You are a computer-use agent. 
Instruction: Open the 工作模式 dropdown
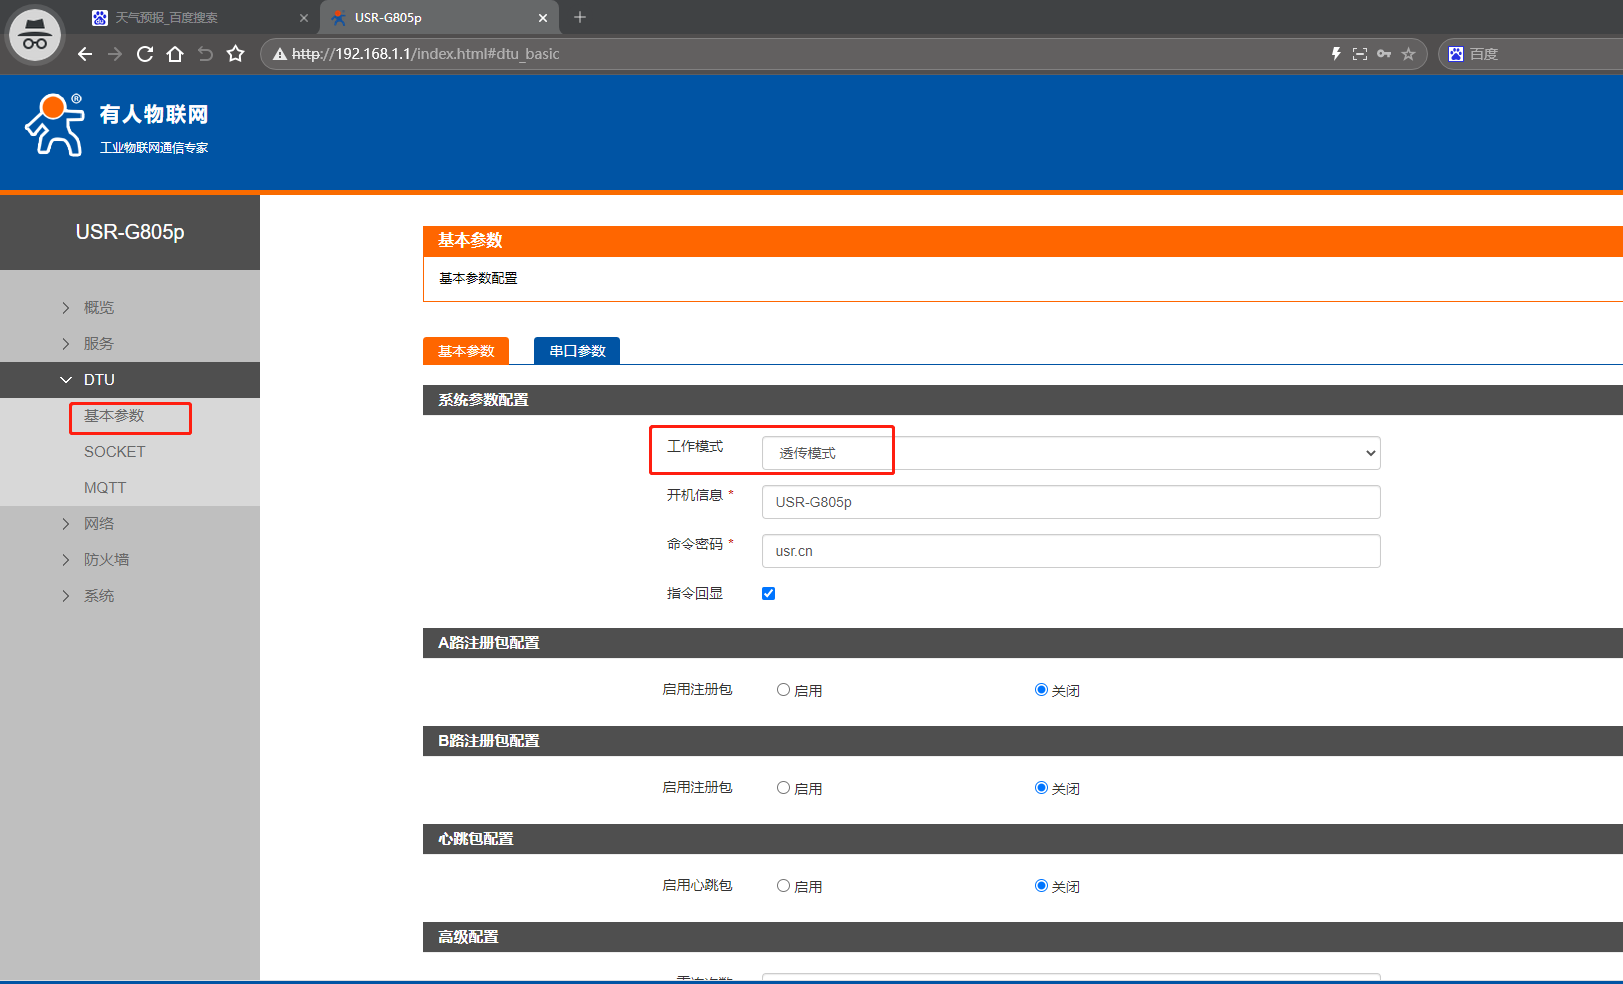click(x=1070, y=453)
